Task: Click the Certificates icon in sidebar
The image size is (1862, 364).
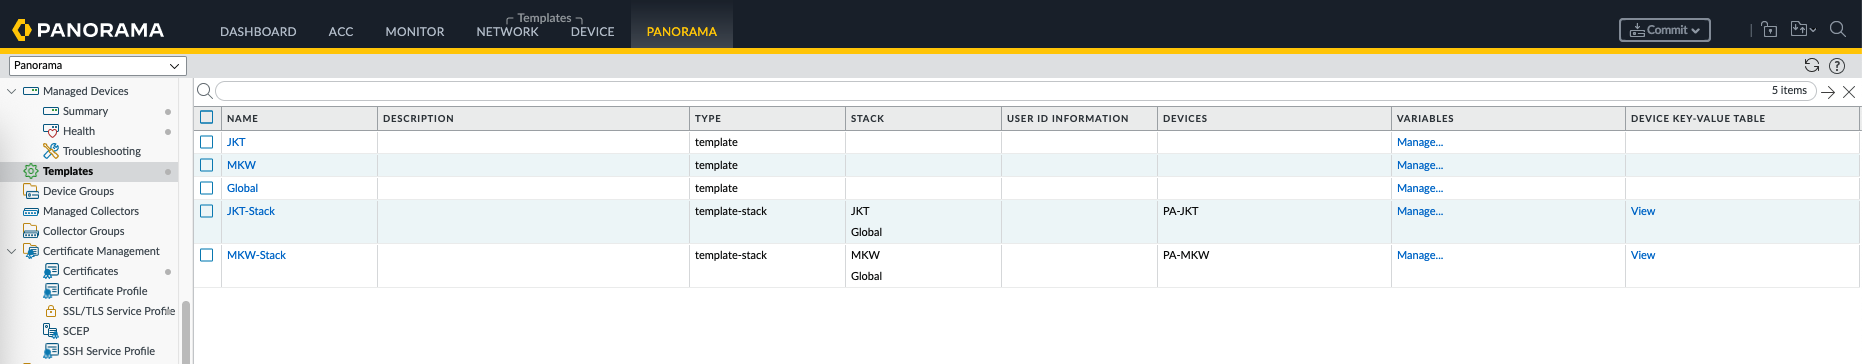Action: click(51, 271)
